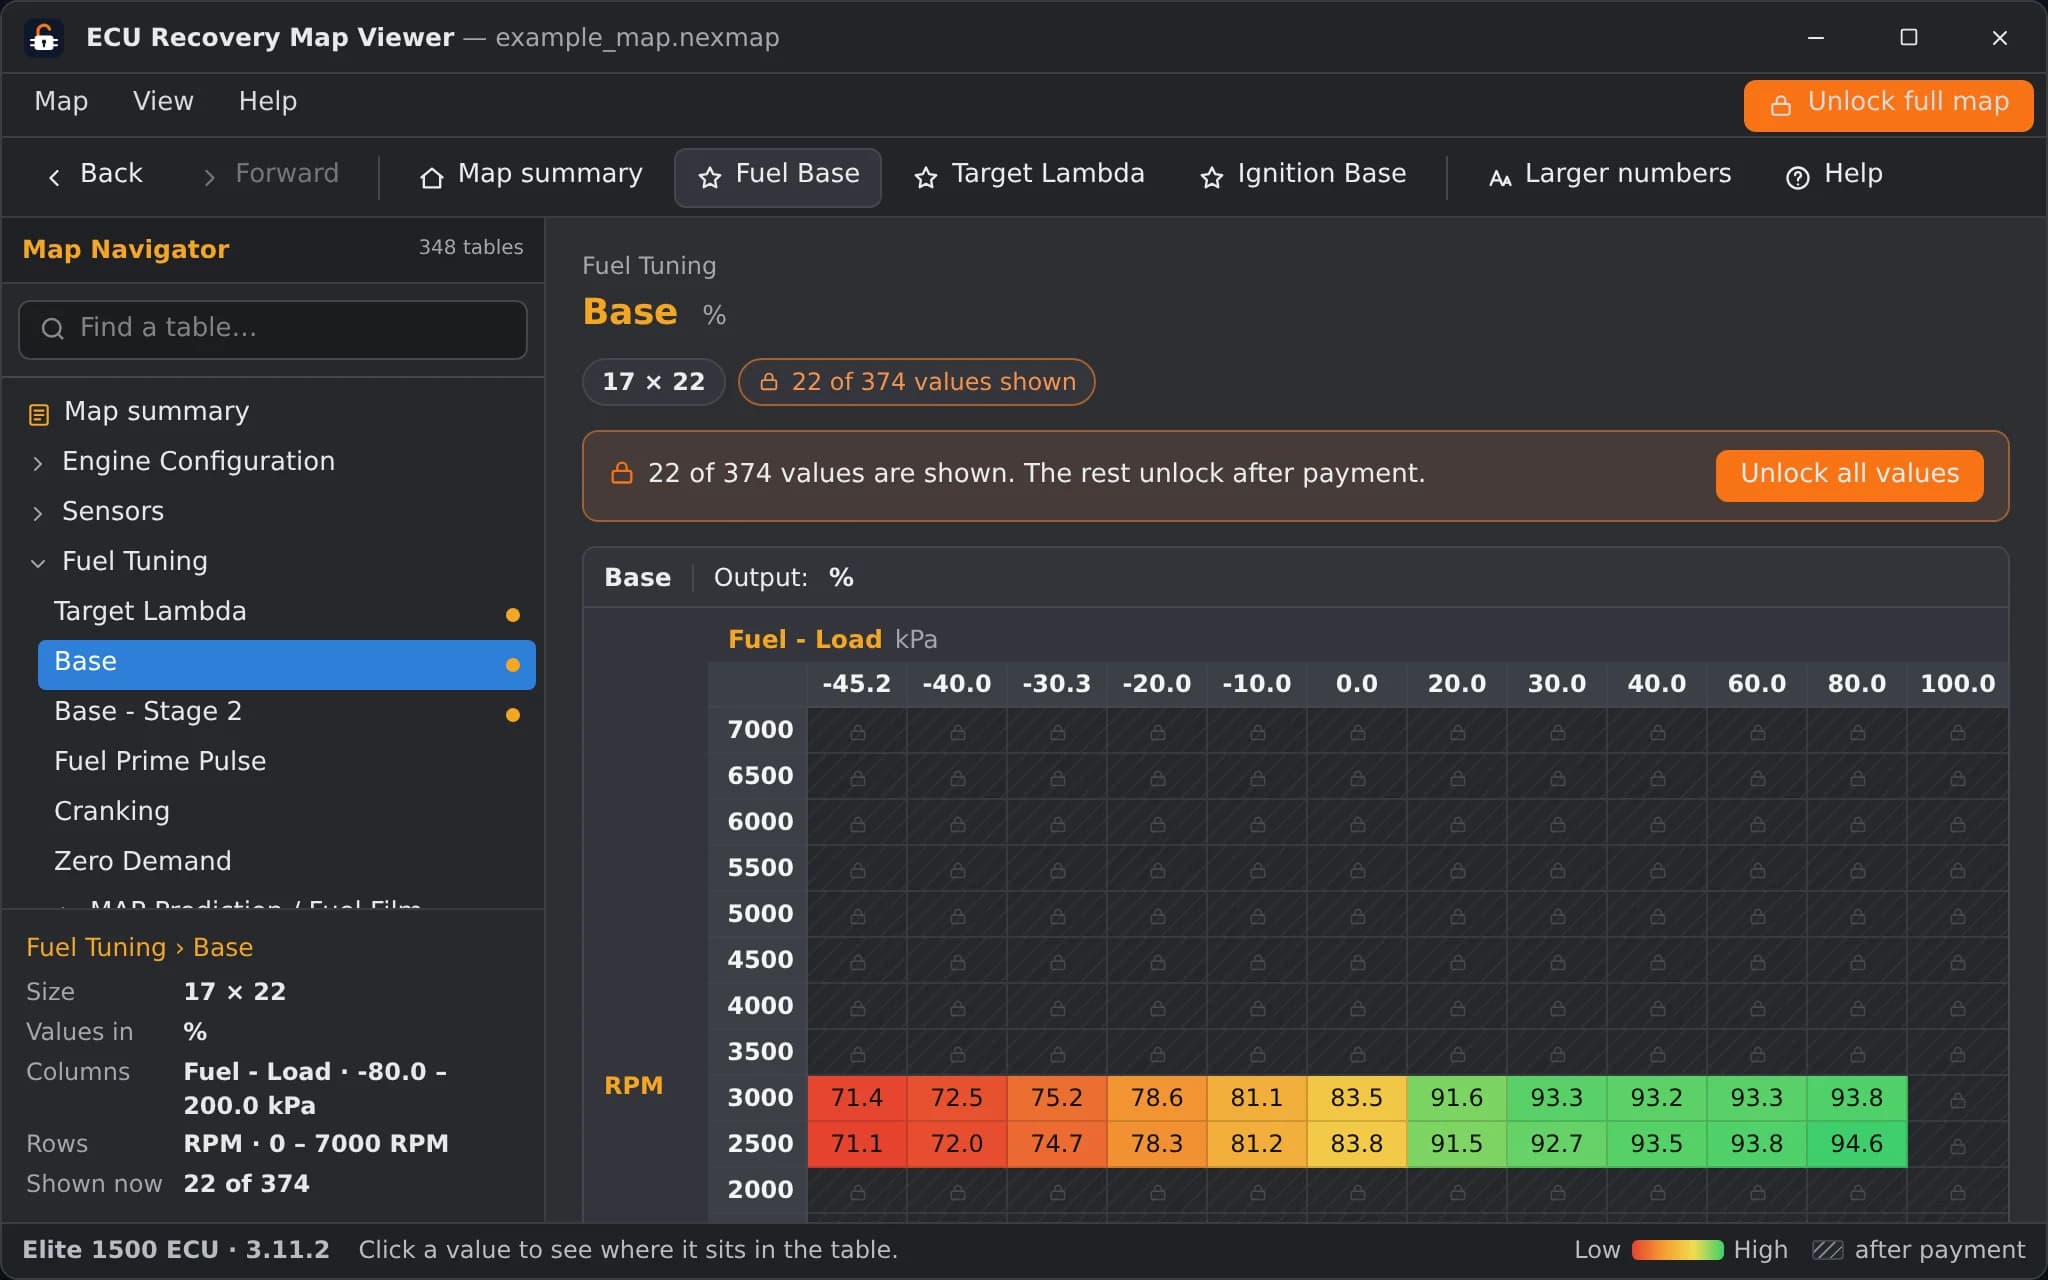
Task: Click the Unlock all values button
Action: click(1849, 475)
